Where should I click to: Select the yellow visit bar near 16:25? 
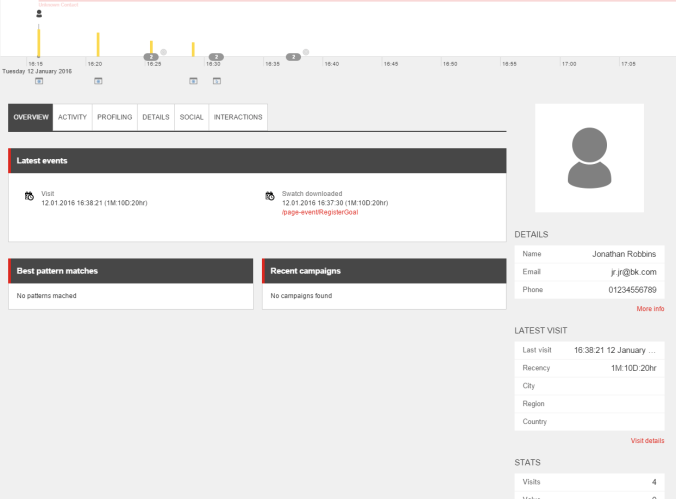tap(151, 47)
